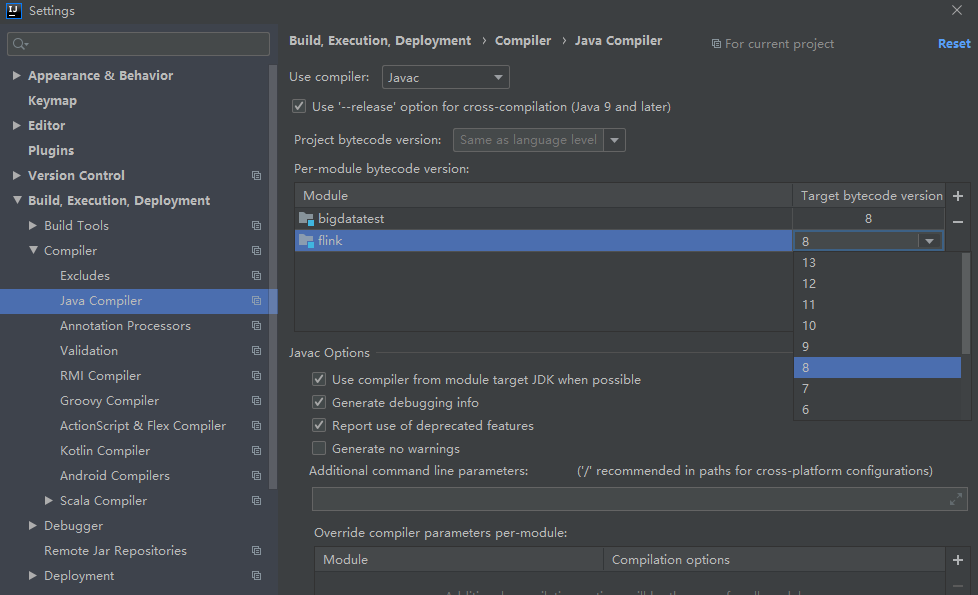Select bytecode version 10 from list
The image size is (978, 595).
877,326
